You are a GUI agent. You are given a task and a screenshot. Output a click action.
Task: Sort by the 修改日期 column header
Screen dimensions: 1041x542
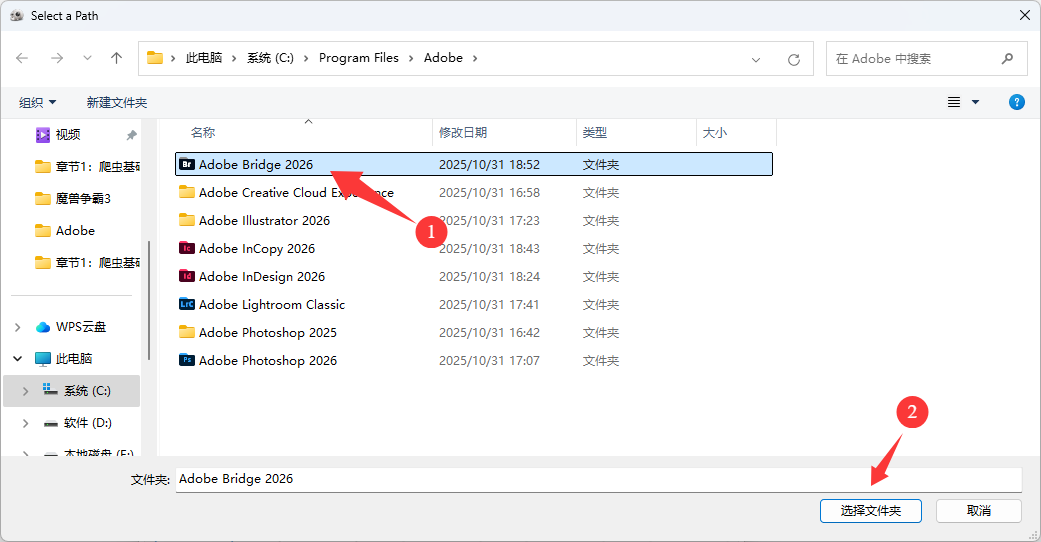(505, 133)
